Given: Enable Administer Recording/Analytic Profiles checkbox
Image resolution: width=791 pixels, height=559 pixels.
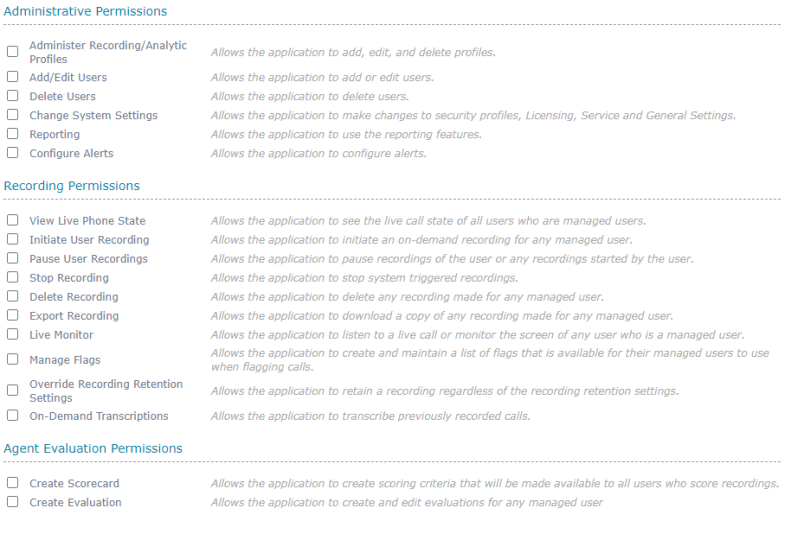Looking at the screenshot, I should [x=12, y=52].
